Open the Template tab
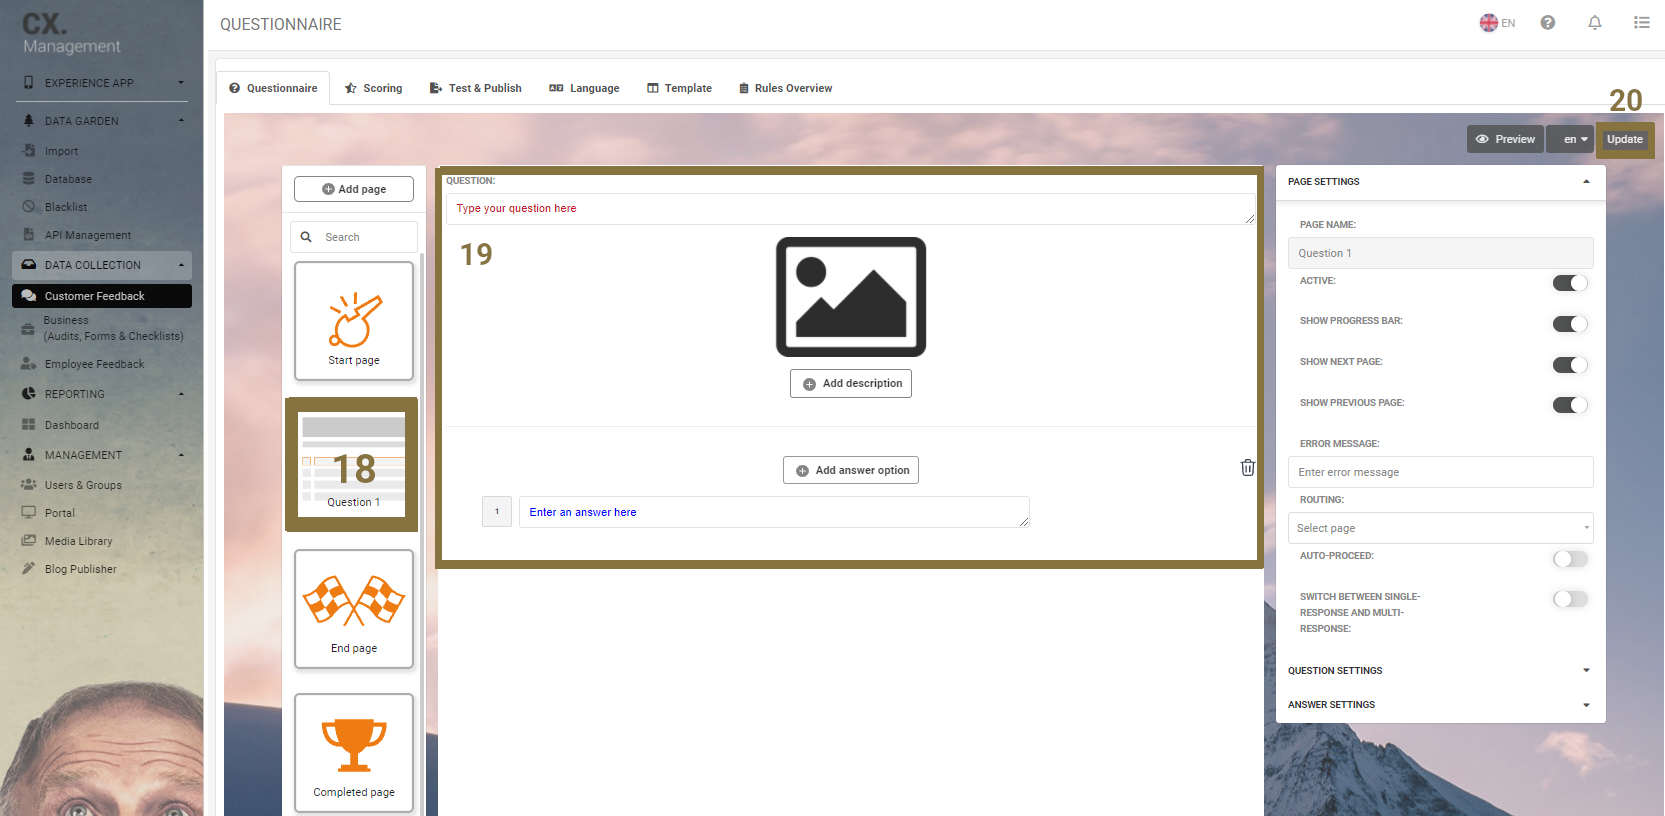This screenshot has width=1665, height=816. 679,88
